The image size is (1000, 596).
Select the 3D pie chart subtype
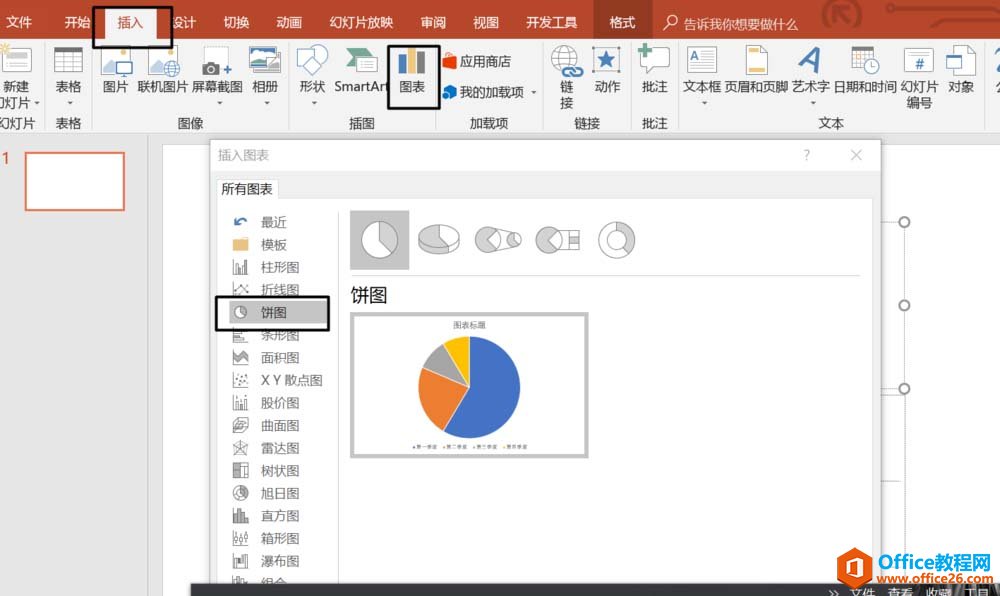[438, 240]
